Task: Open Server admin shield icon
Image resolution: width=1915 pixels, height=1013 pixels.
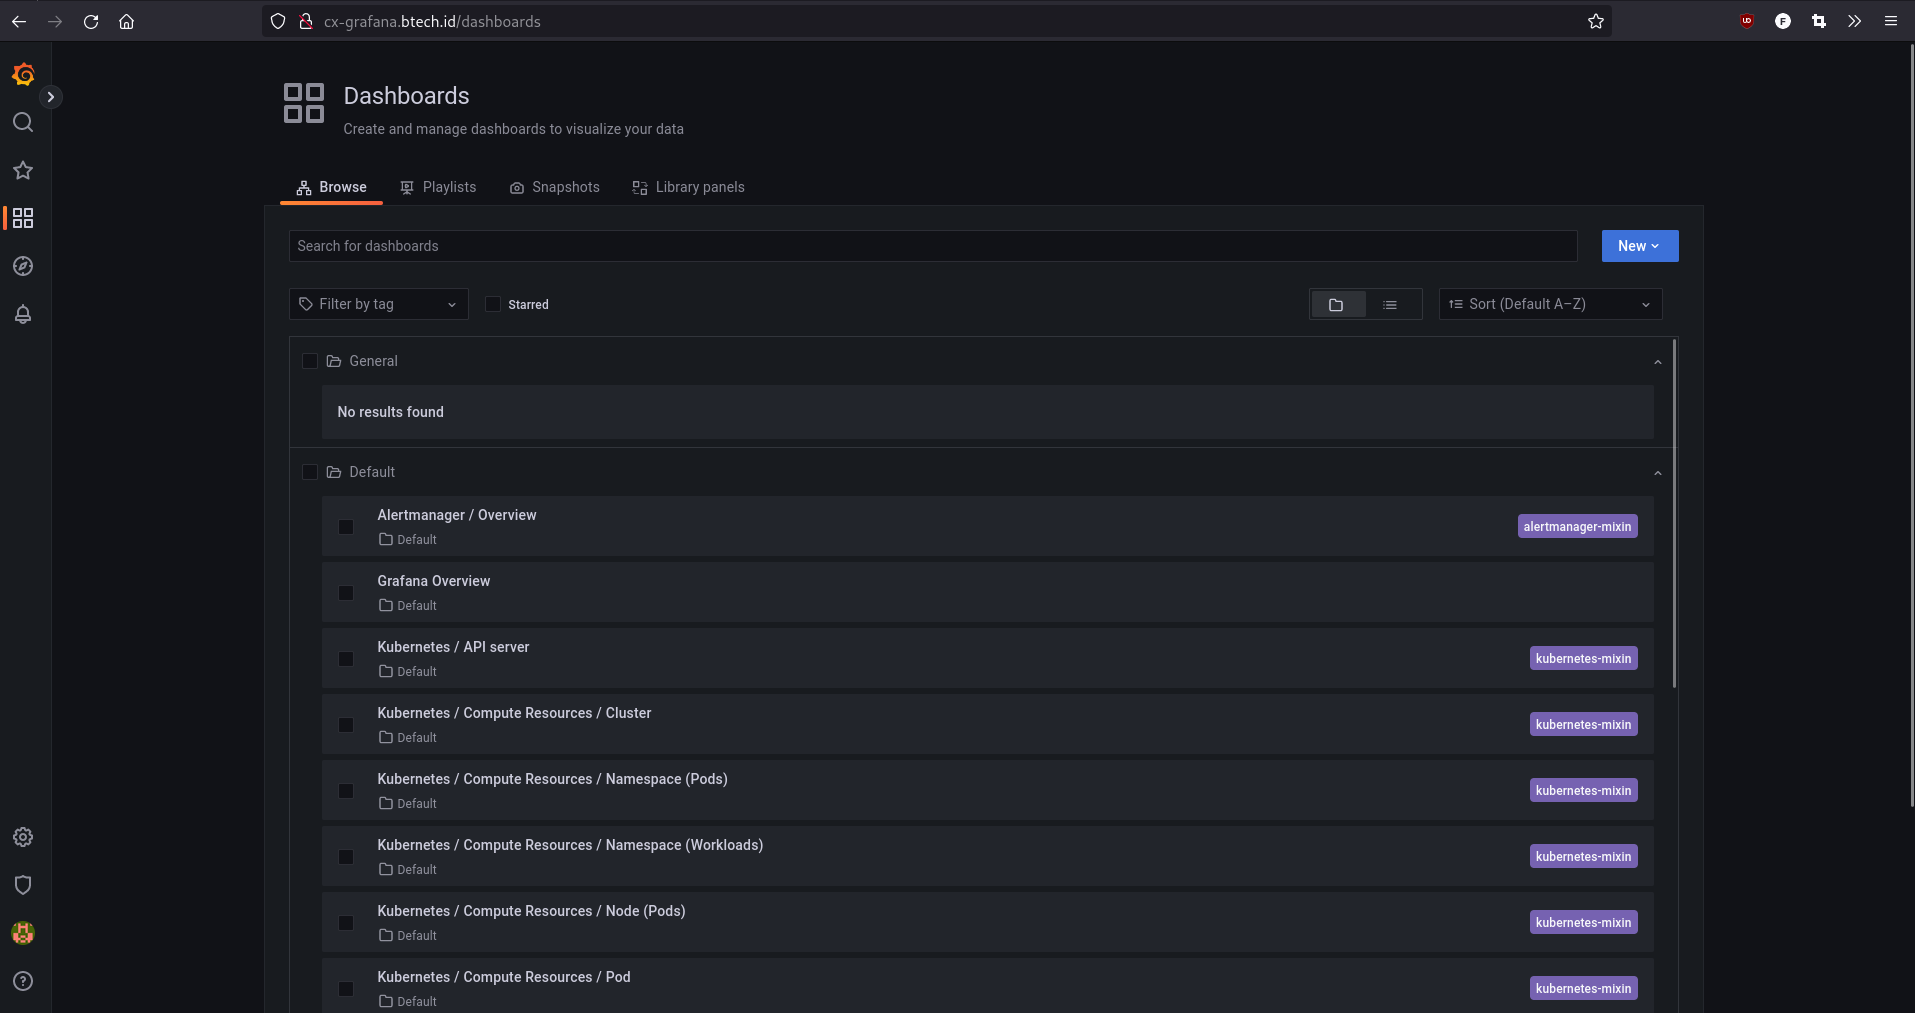Action: [x=23, y=885]
